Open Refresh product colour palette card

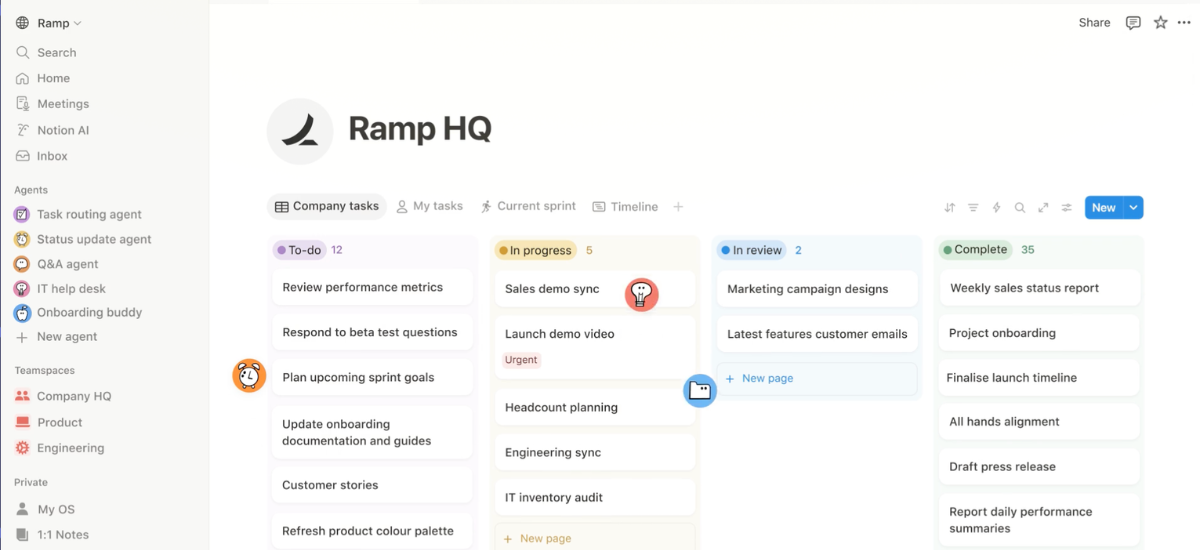[372, 532]
